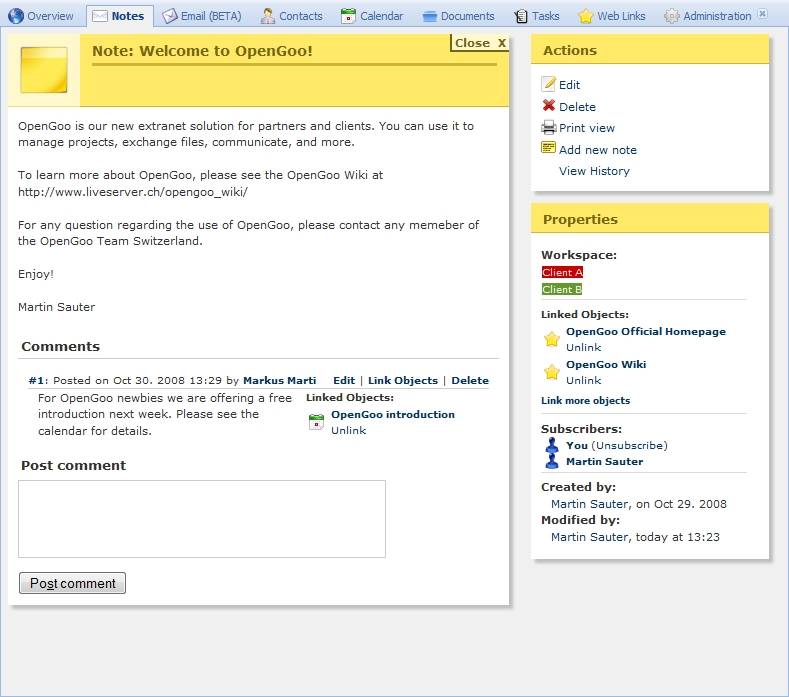This screenshot has width=789, height=697.
Task: Click the red X Delete icon
Action: 548,105
